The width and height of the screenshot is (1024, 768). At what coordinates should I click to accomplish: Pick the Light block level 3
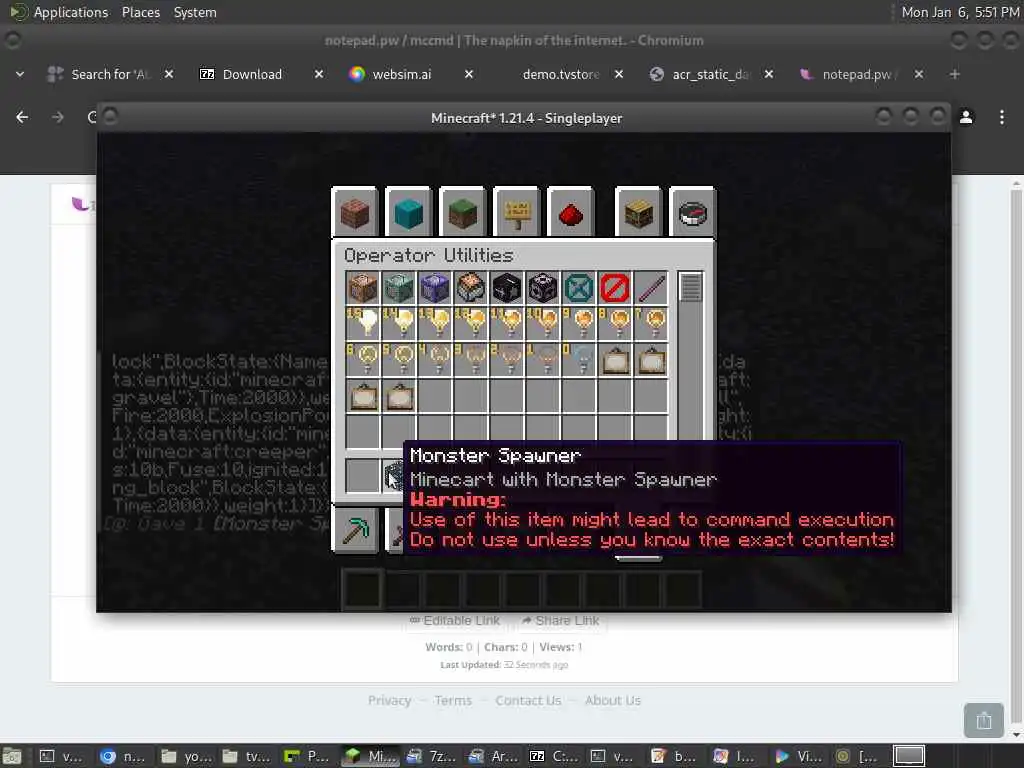pos(471,360)
